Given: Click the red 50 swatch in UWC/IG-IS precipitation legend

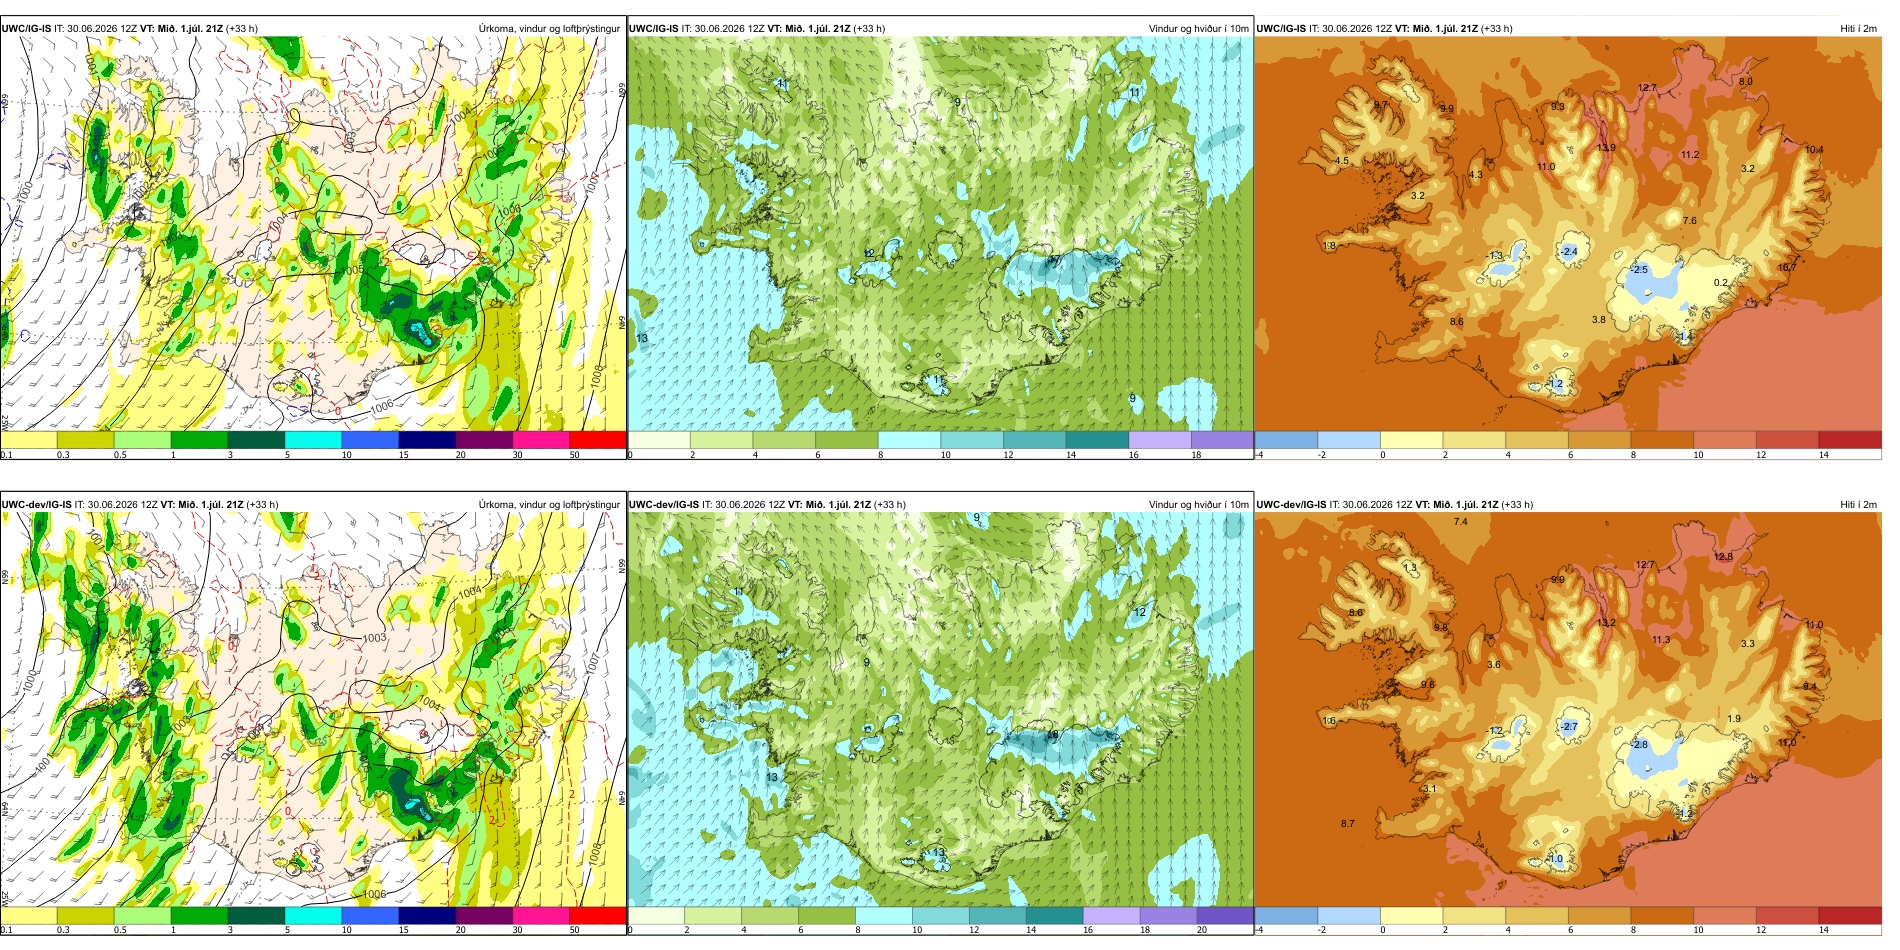Looking at the screenshot, I should (598, 440).
